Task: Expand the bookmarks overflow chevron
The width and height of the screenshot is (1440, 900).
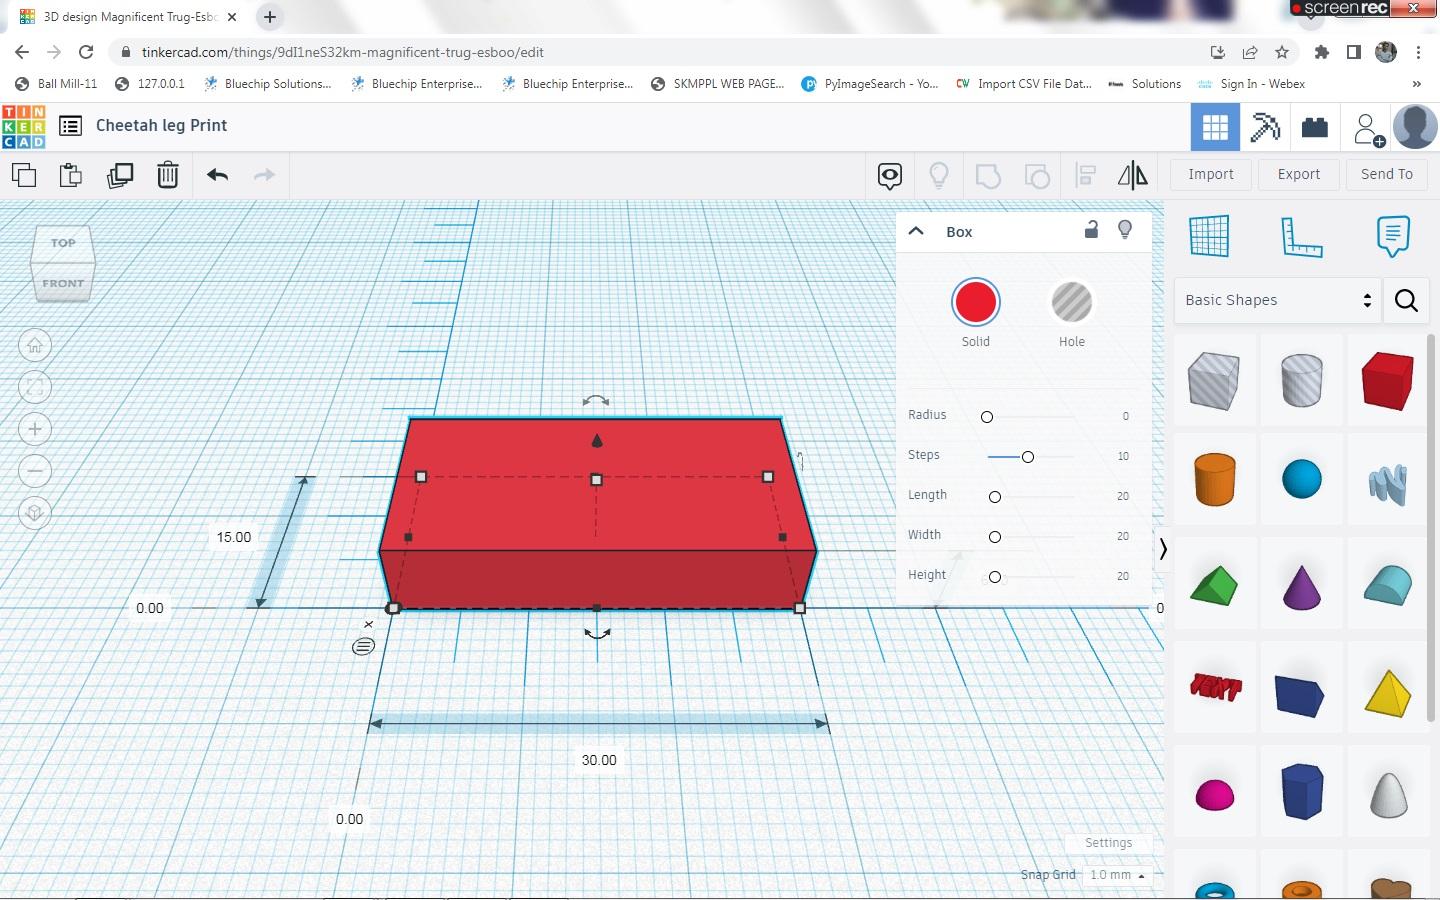Action: pos(1416,84)
